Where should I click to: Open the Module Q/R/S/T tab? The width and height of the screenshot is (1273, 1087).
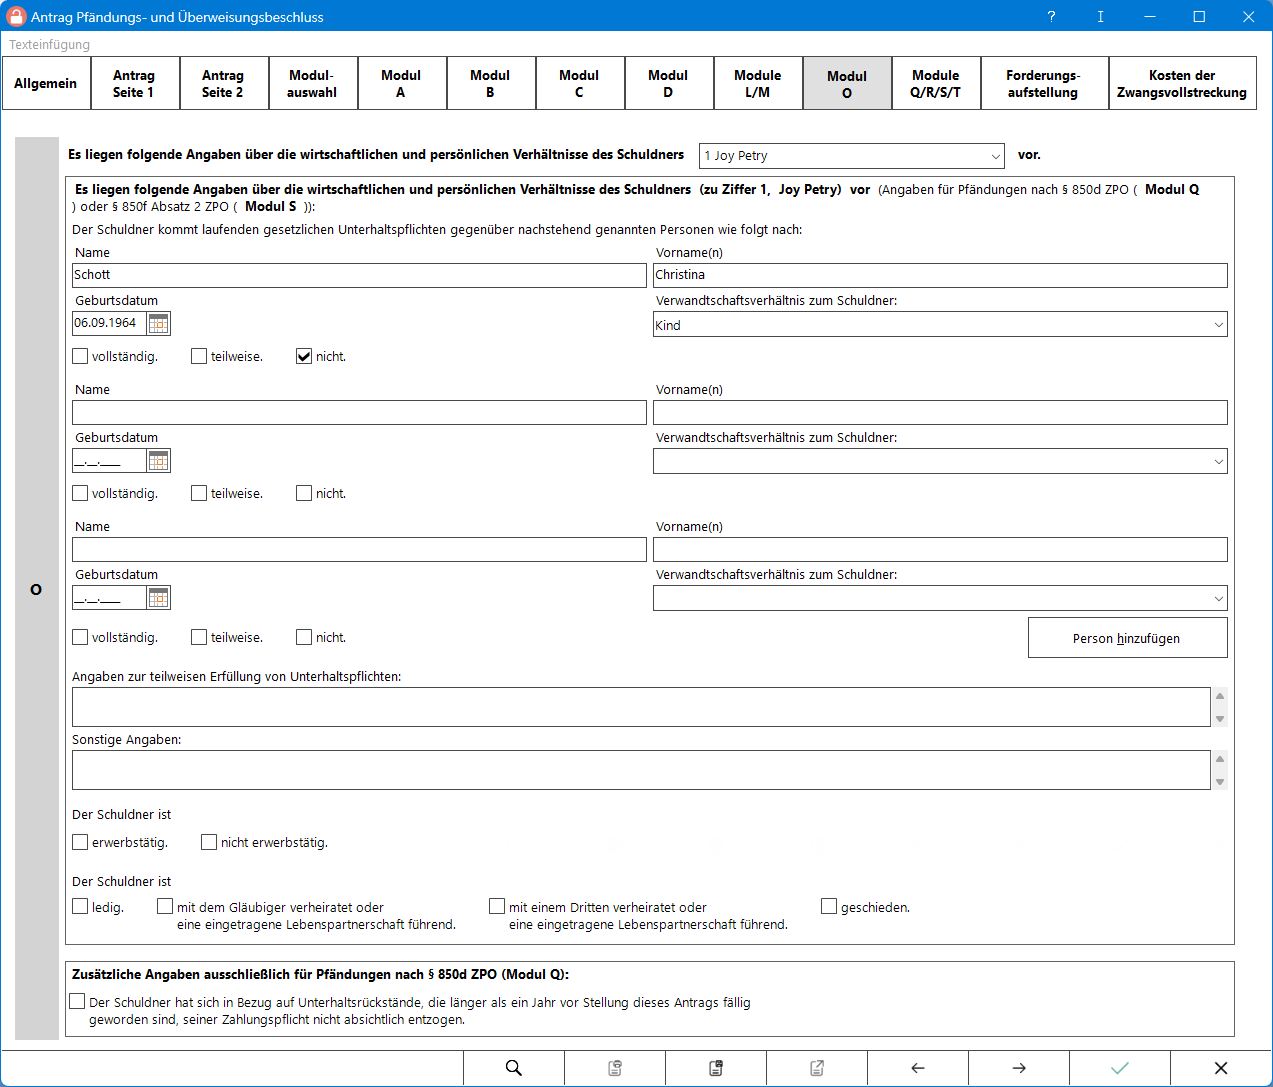tap(936, 83)
